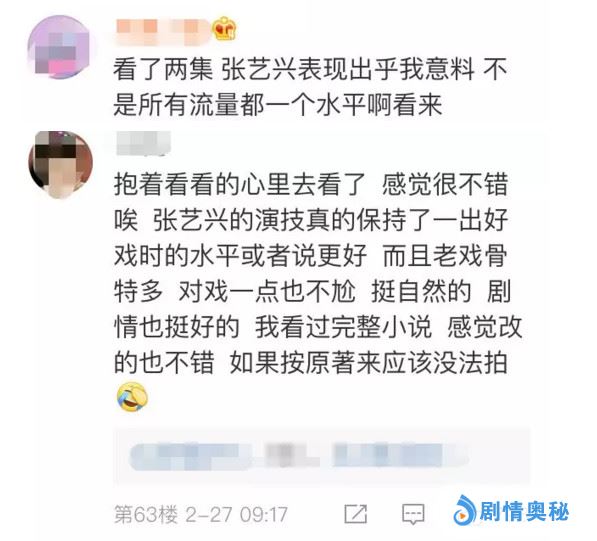Select the line 是所有流量都一个水平啊看来

coord(278,104)
